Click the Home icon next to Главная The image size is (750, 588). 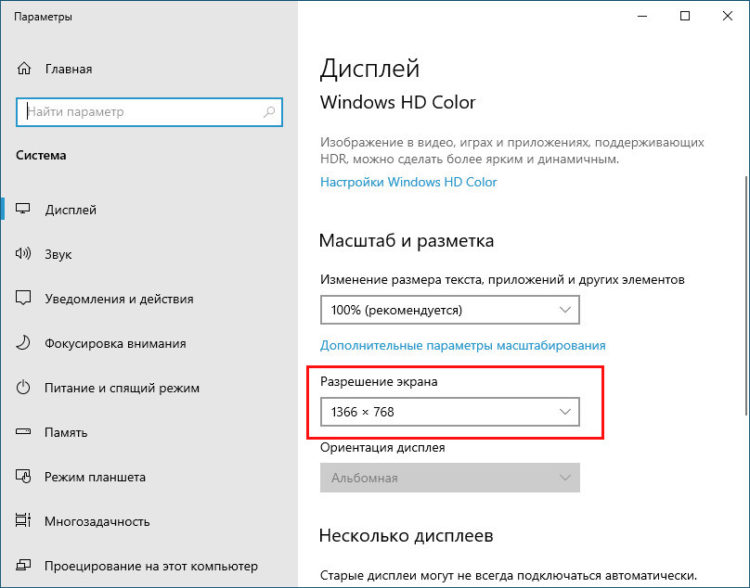(24, 69)
